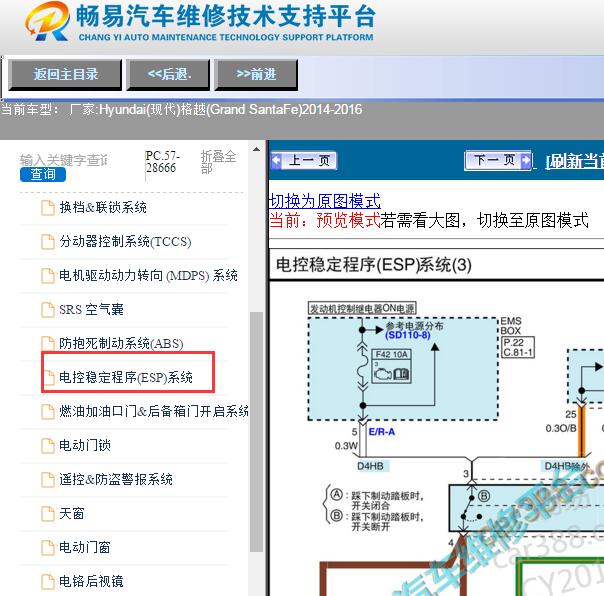Click the 返回主目录 button
Image resolution: width=604 pixels, height=596 pixels.
point(65,74)
